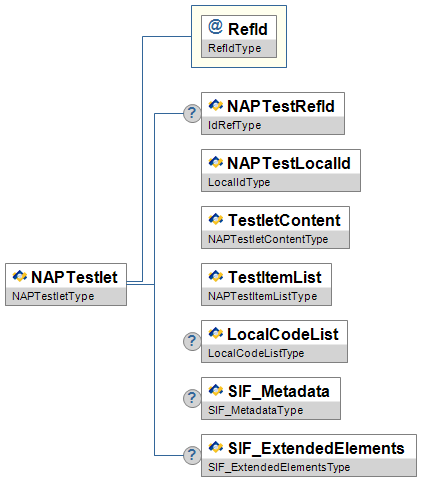Click the LocalIdType type label
This screenshot has width=439, height=481.
click(x=239, y=182)
